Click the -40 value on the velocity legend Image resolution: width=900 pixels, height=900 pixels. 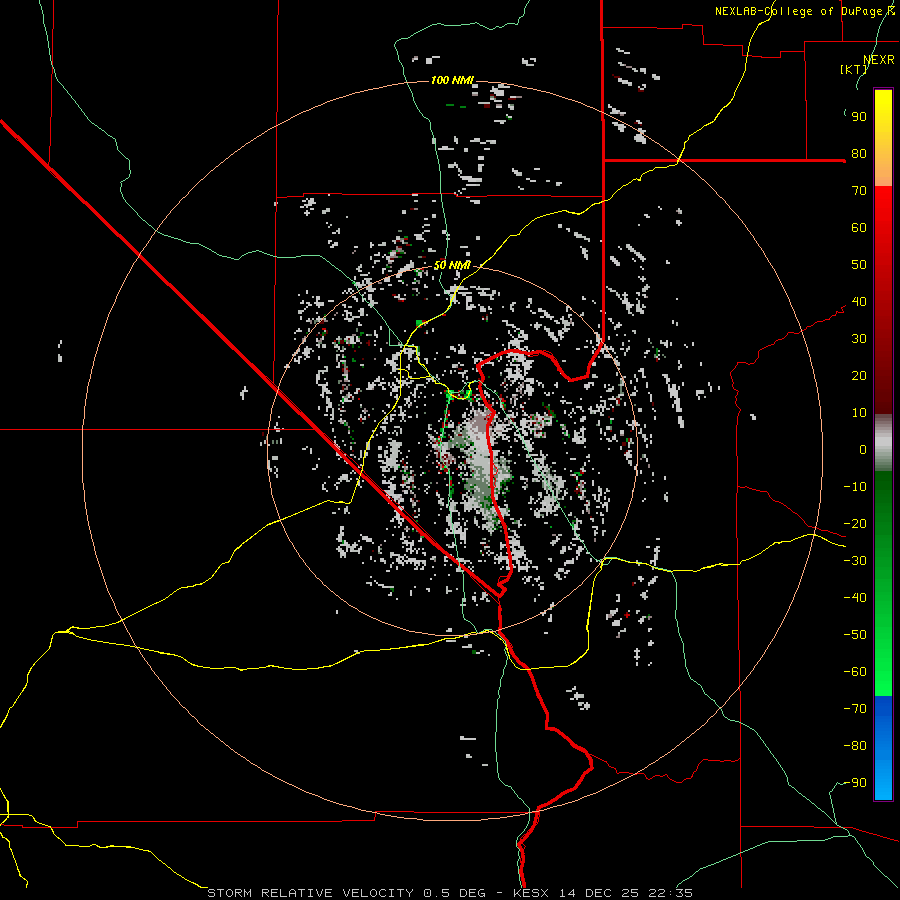pos(855,598)
